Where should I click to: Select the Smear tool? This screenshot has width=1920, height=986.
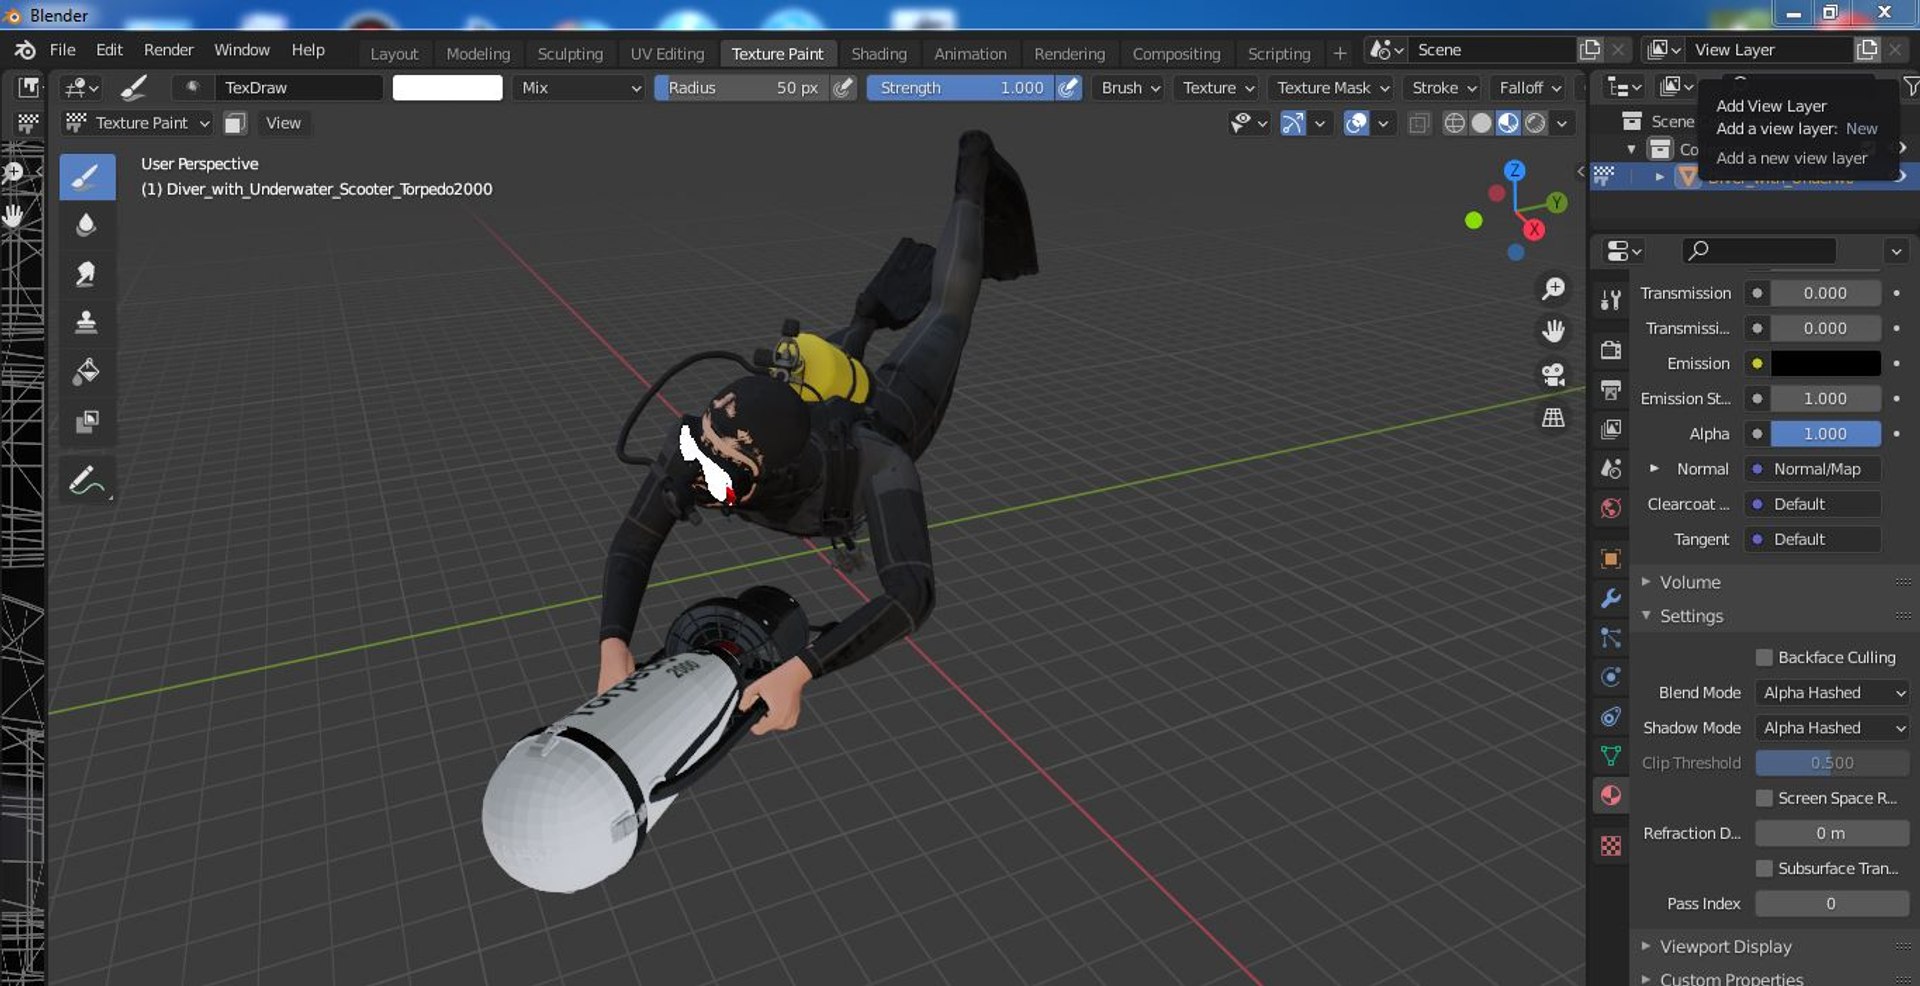click(x=87, y=274)
